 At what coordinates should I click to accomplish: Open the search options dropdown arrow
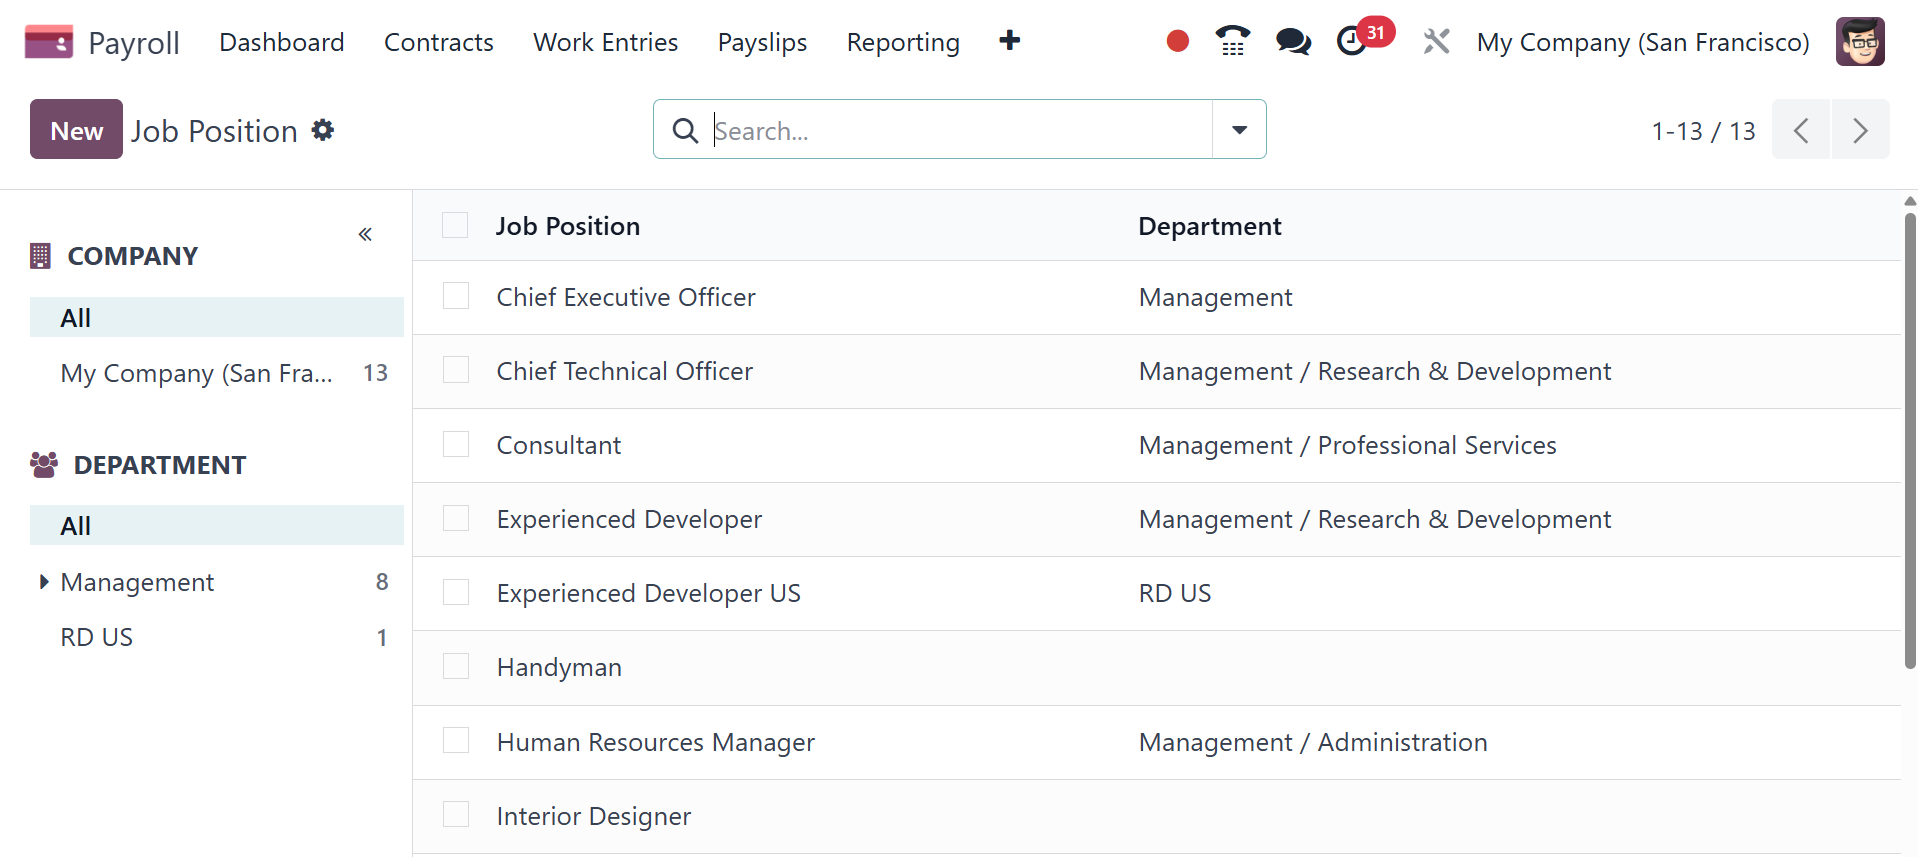coord(1239,130)
